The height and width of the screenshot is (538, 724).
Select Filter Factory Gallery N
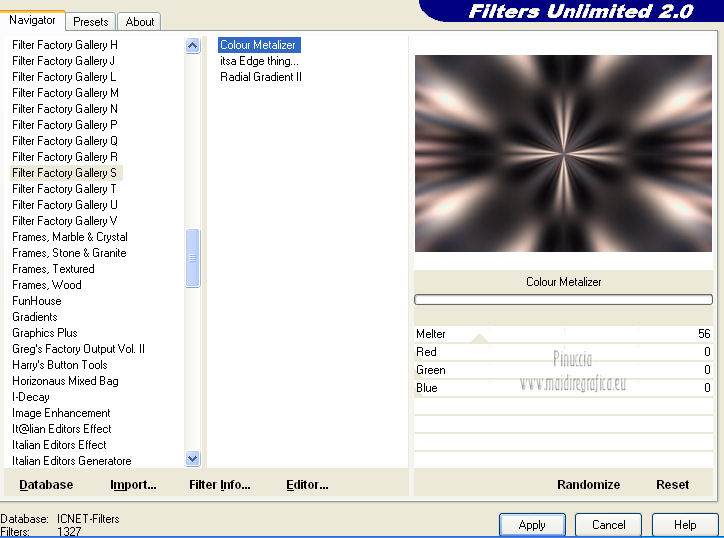pos(65,109)
